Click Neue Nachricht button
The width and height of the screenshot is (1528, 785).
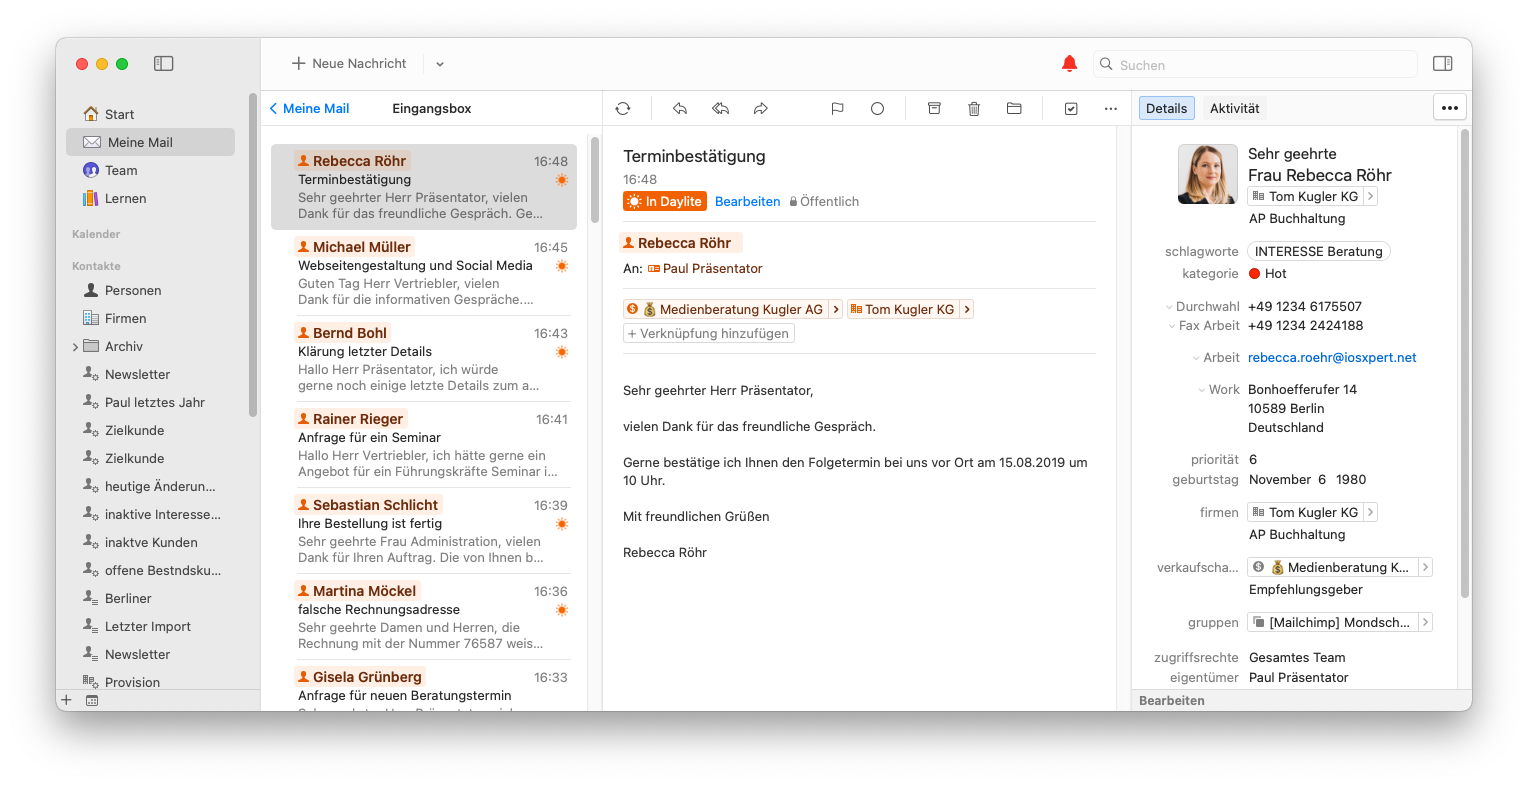[349, 63]
